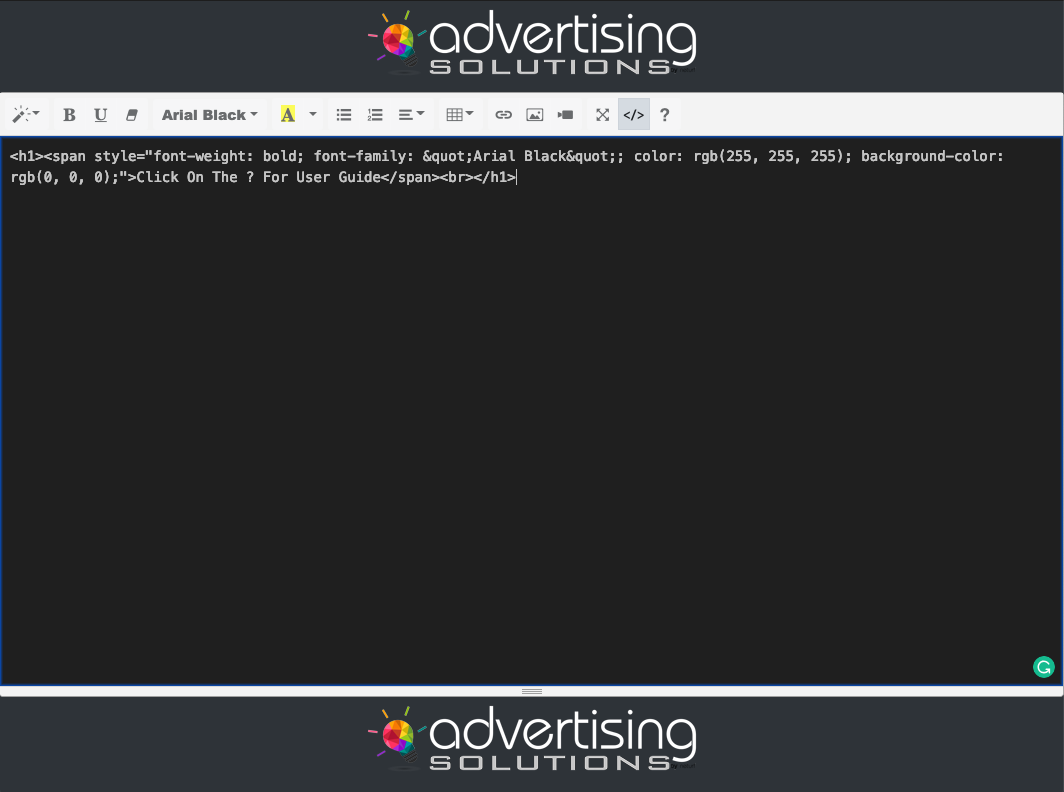Open the insert link tool

[503, 114]
